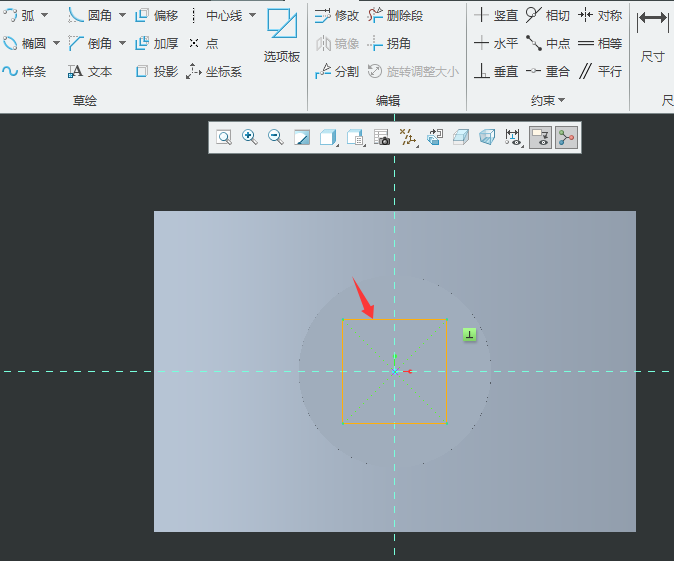Open the 中心线 dropdown arrow
The height and width of the screenshot is (561, 674).
(253, 15)
